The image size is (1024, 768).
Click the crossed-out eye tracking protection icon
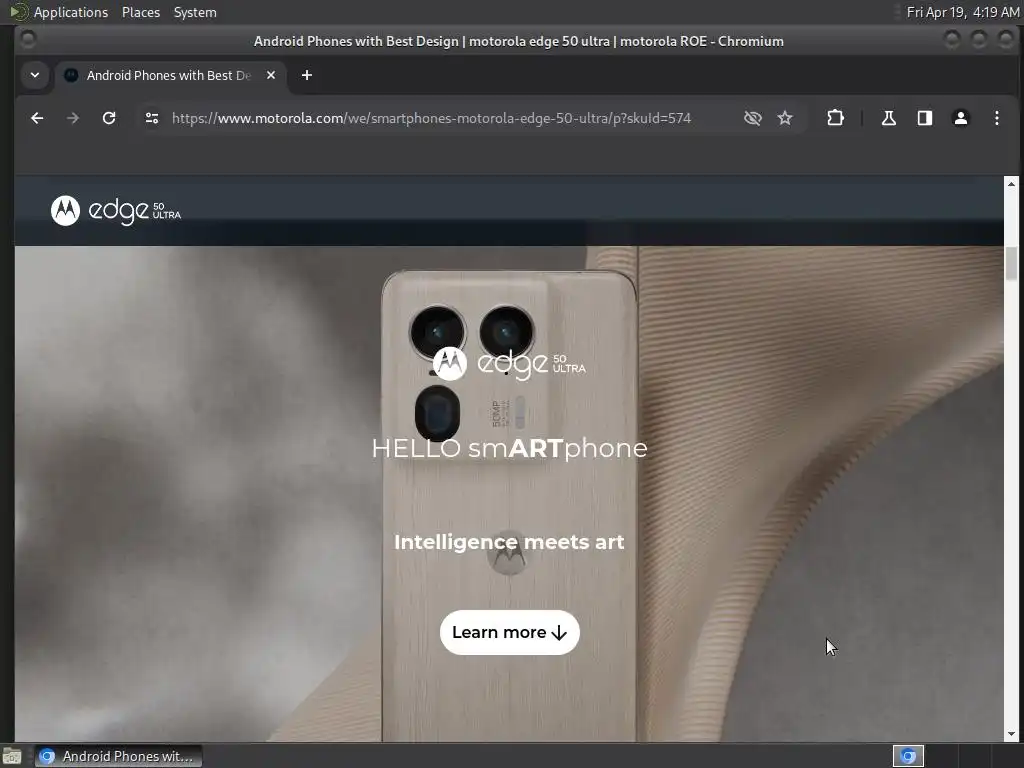tap(752, 118)
